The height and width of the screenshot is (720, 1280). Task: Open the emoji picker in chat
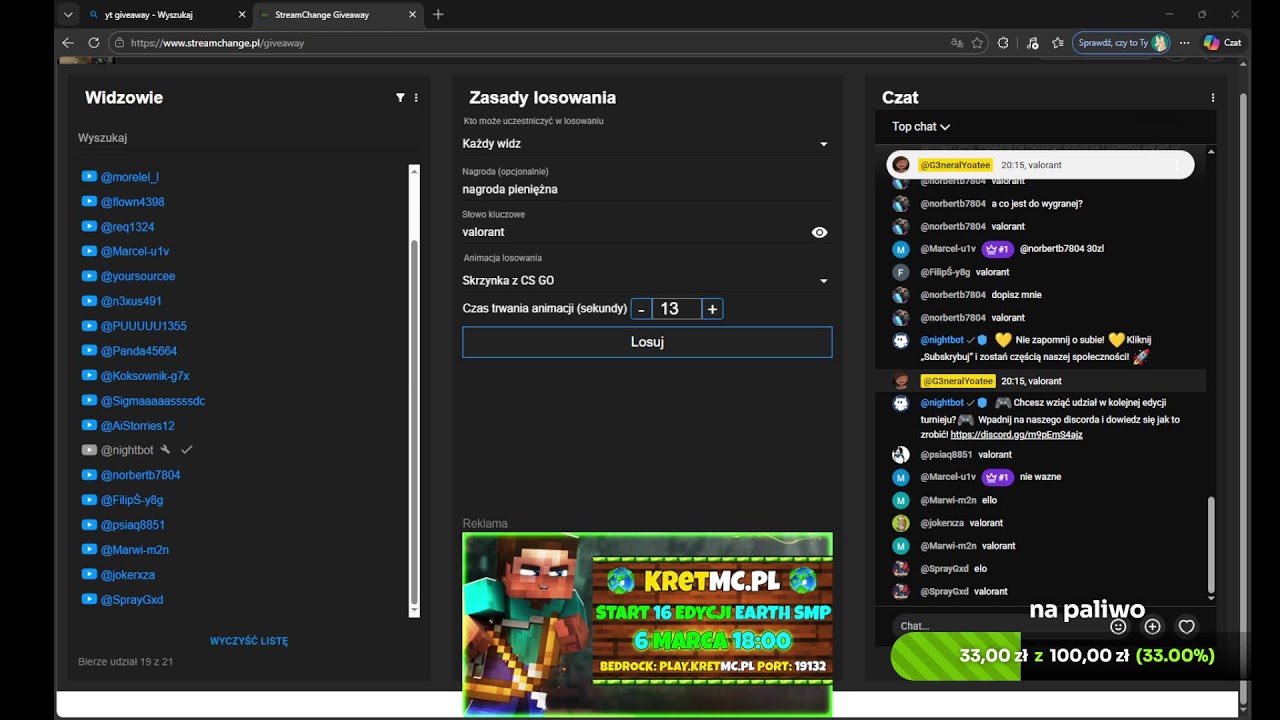1119,627
